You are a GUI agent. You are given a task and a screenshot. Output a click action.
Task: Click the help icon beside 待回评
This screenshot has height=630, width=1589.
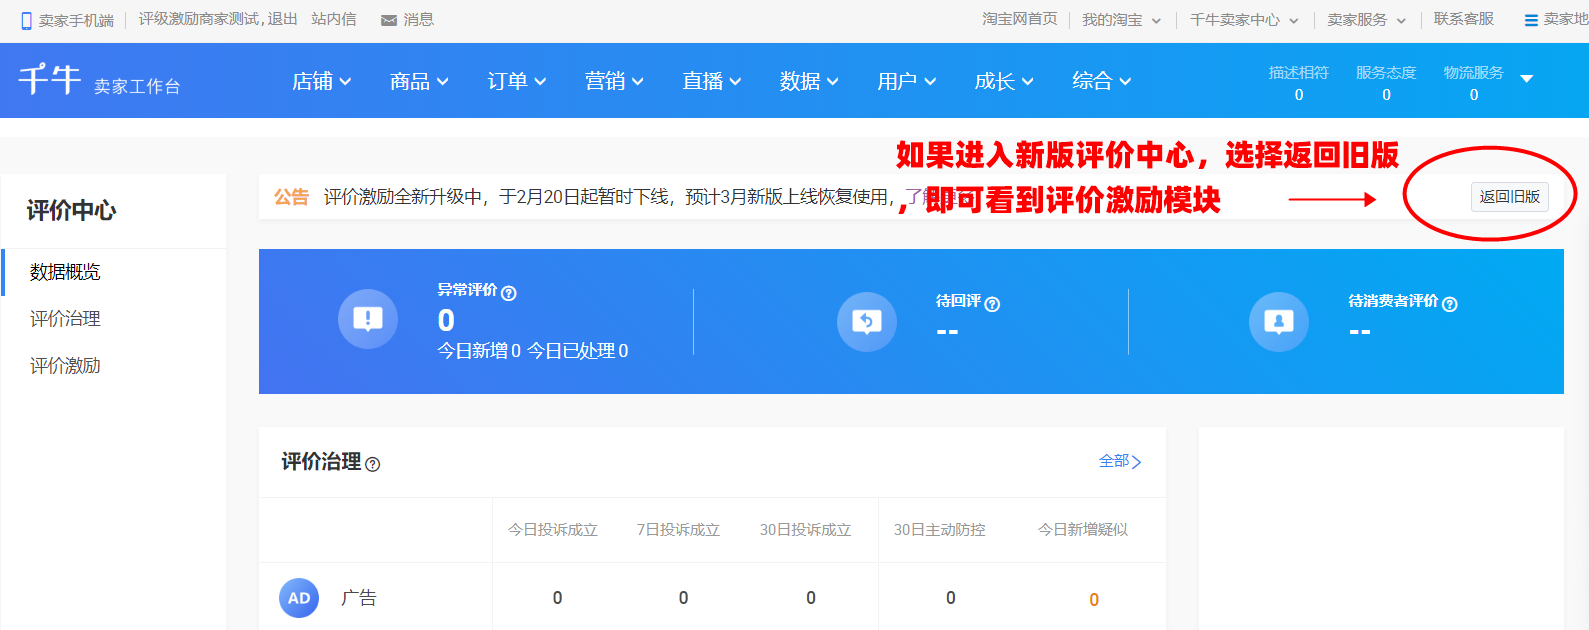tap(992, 304)
